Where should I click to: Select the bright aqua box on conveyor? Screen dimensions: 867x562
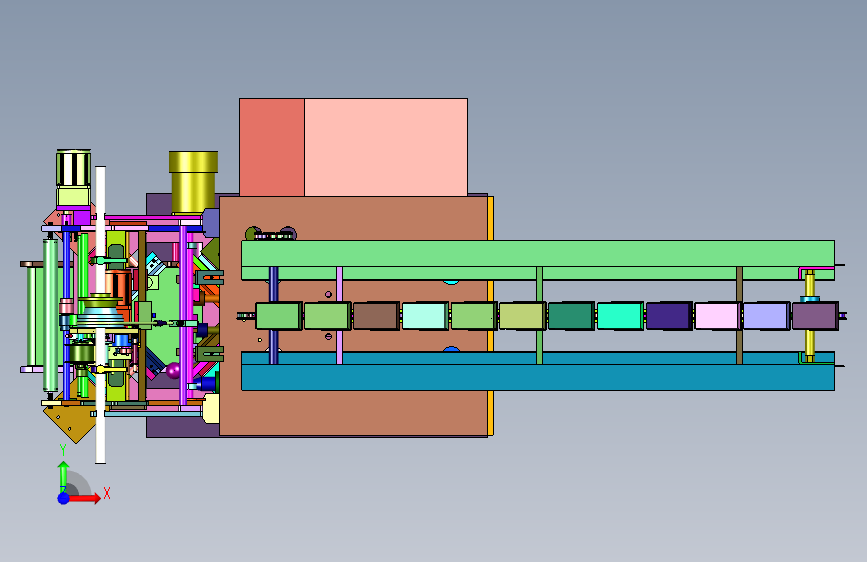click(620, 316)
